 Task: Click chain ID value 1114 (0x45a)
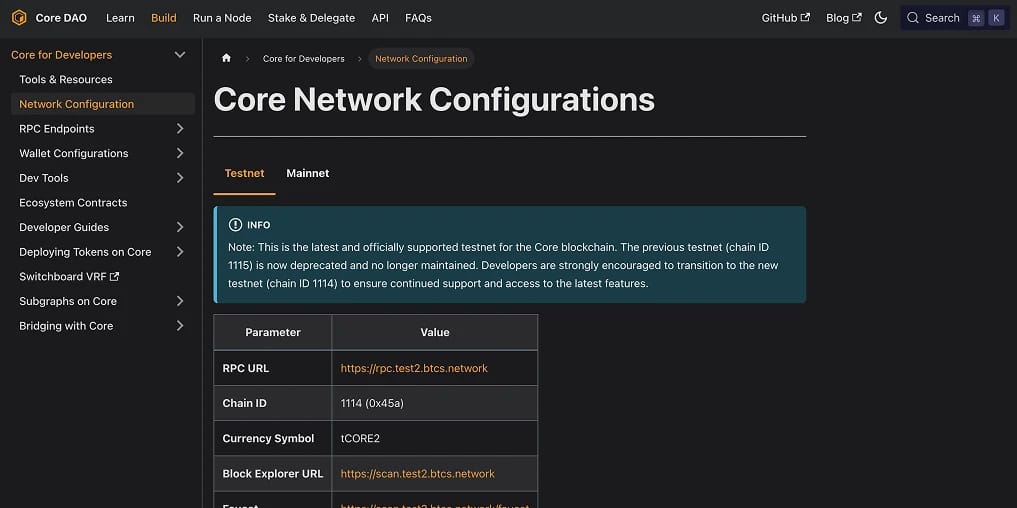[x=372, y=403]
